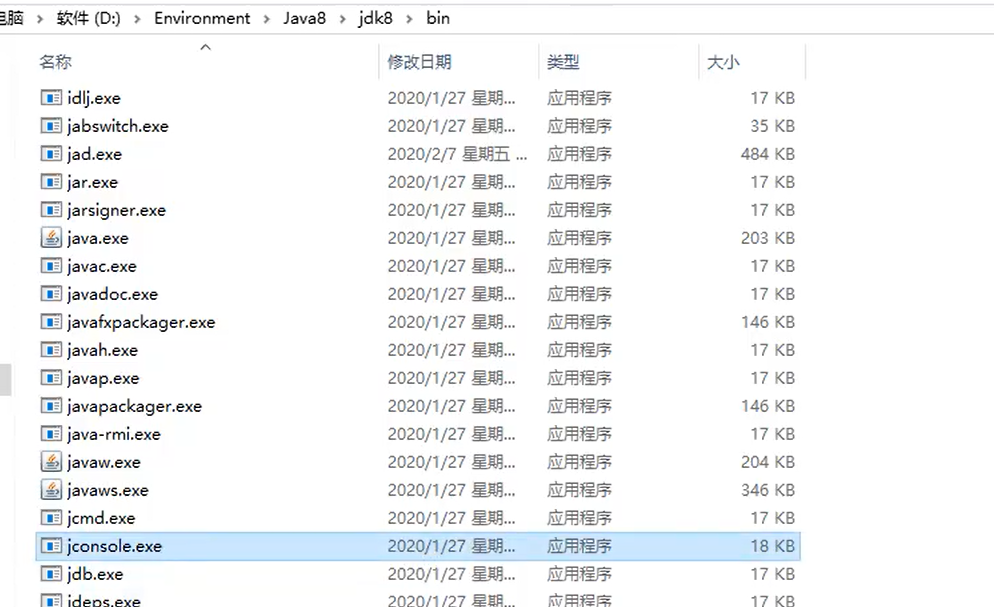Click the jdb.exe file icon
This screenshot has height=607, width=994.
(x=51, y=573)
